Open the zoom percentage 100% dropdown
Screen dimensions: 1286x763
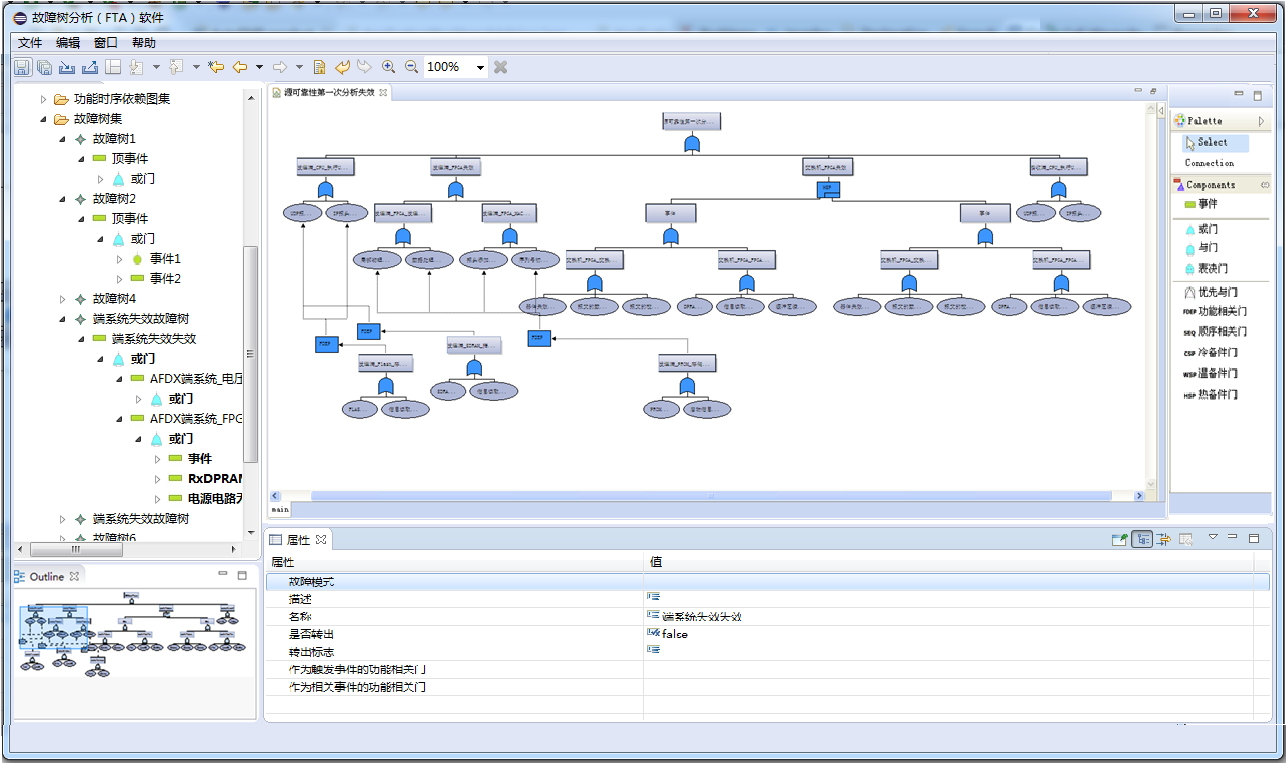point(481,67)
